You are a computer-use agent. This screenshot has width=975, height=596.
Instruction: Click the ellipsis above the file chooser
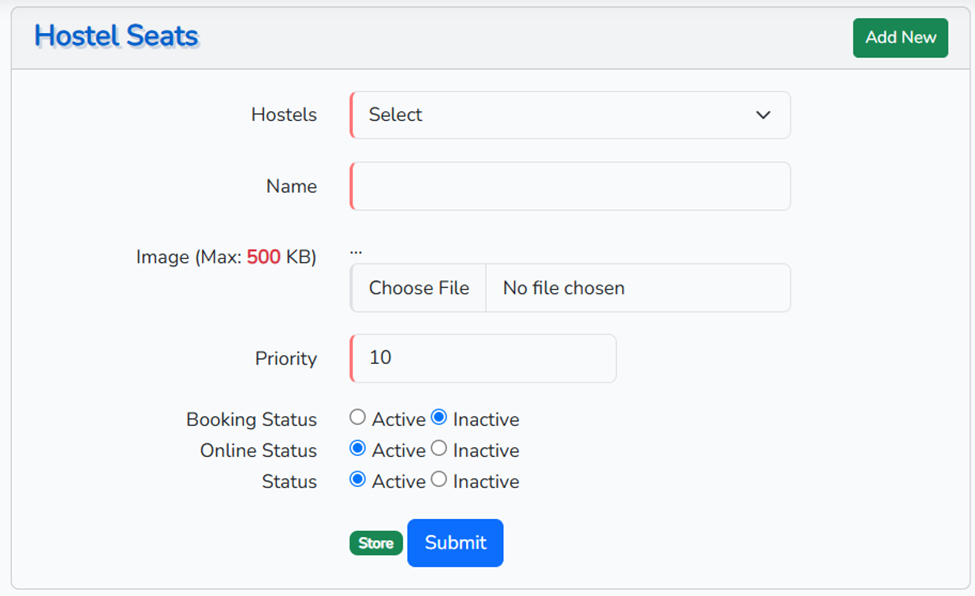(356, 251)
